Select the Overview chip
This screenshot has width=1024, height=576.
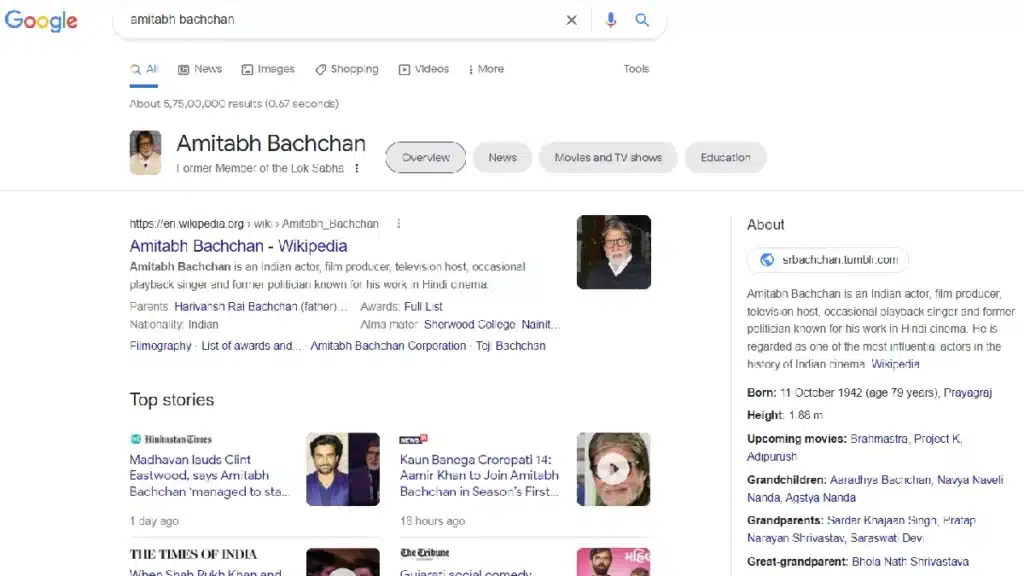click(x=426, y=157)
